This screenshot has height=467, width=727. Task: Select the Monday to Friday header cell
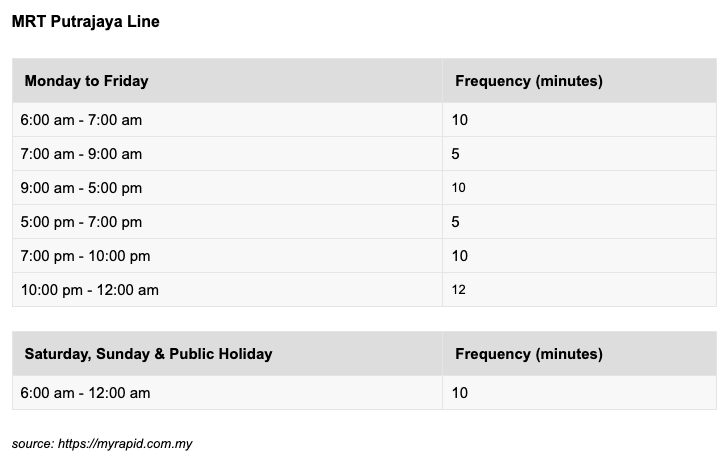point(227,81)
